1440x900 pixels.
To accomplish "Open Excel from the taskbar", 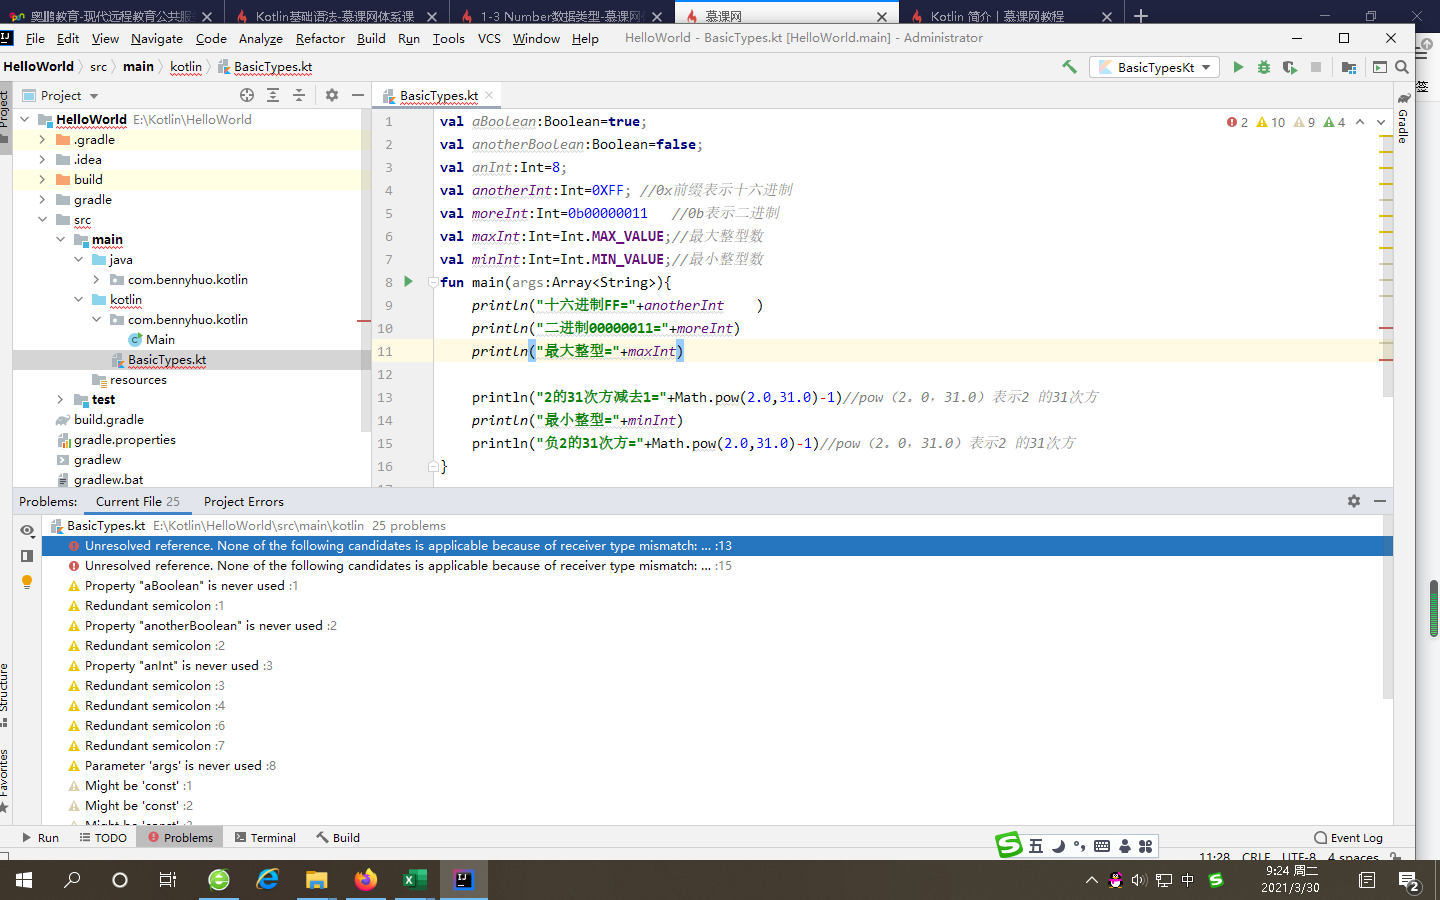I will [414, 880].
